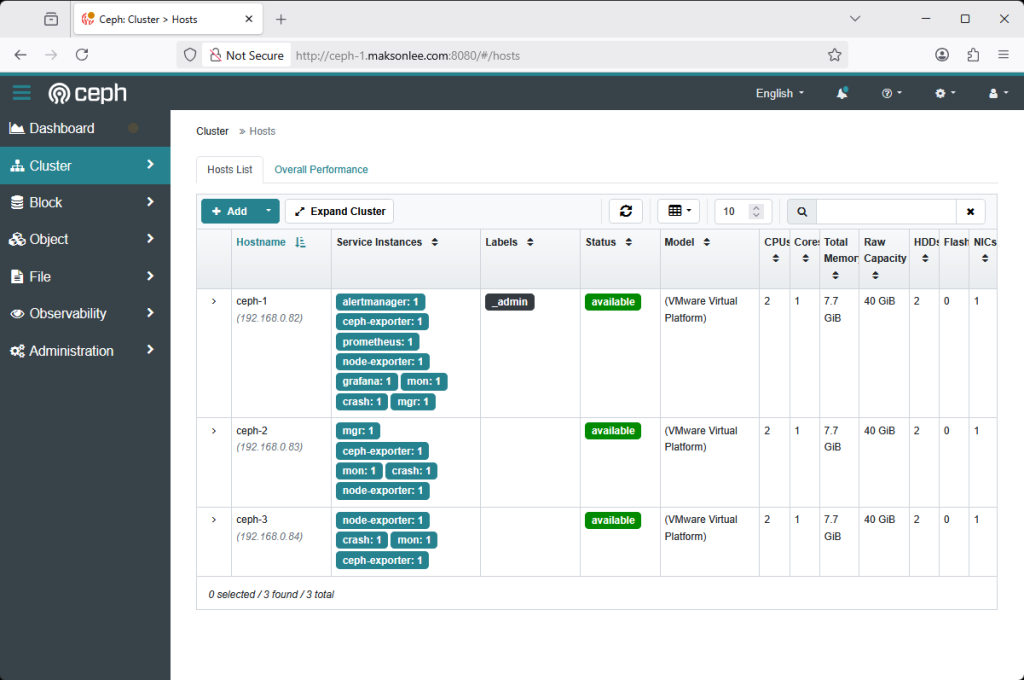
Task: Sort by Raw Capacity column
Action: (x=885, y=259)
